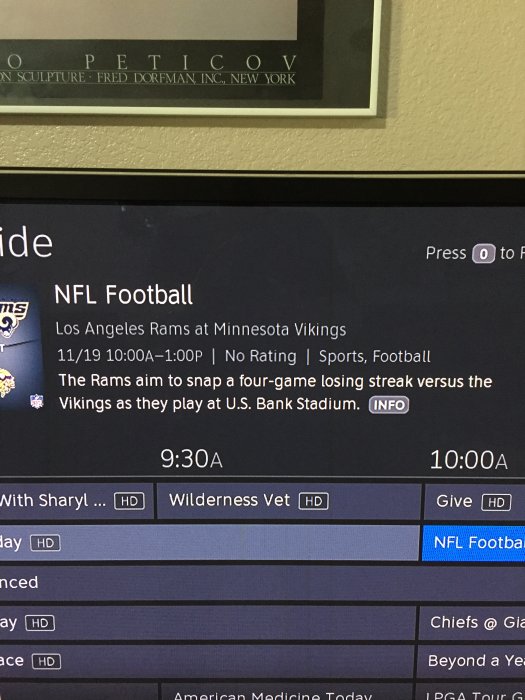Image resolution: width=525 pixels, height=700 pixels.
Task: Click HD badge beside With Sharyl listing
Action: tap(129, 501)
